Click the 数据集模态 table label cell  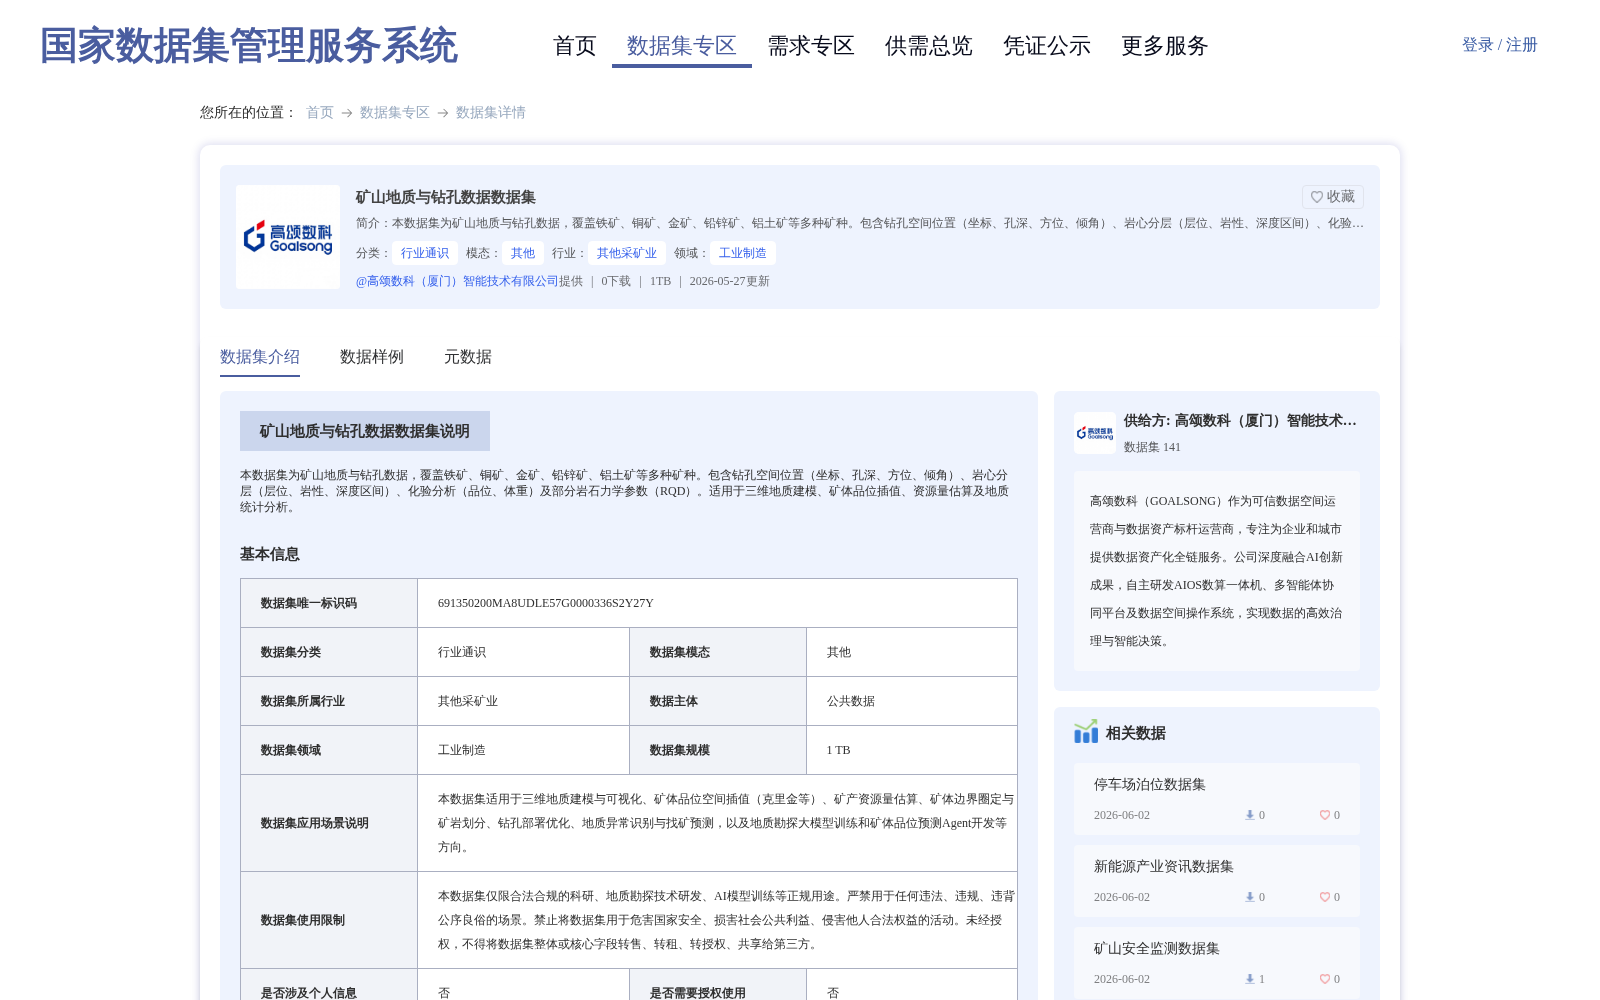[x=718, y=652]
